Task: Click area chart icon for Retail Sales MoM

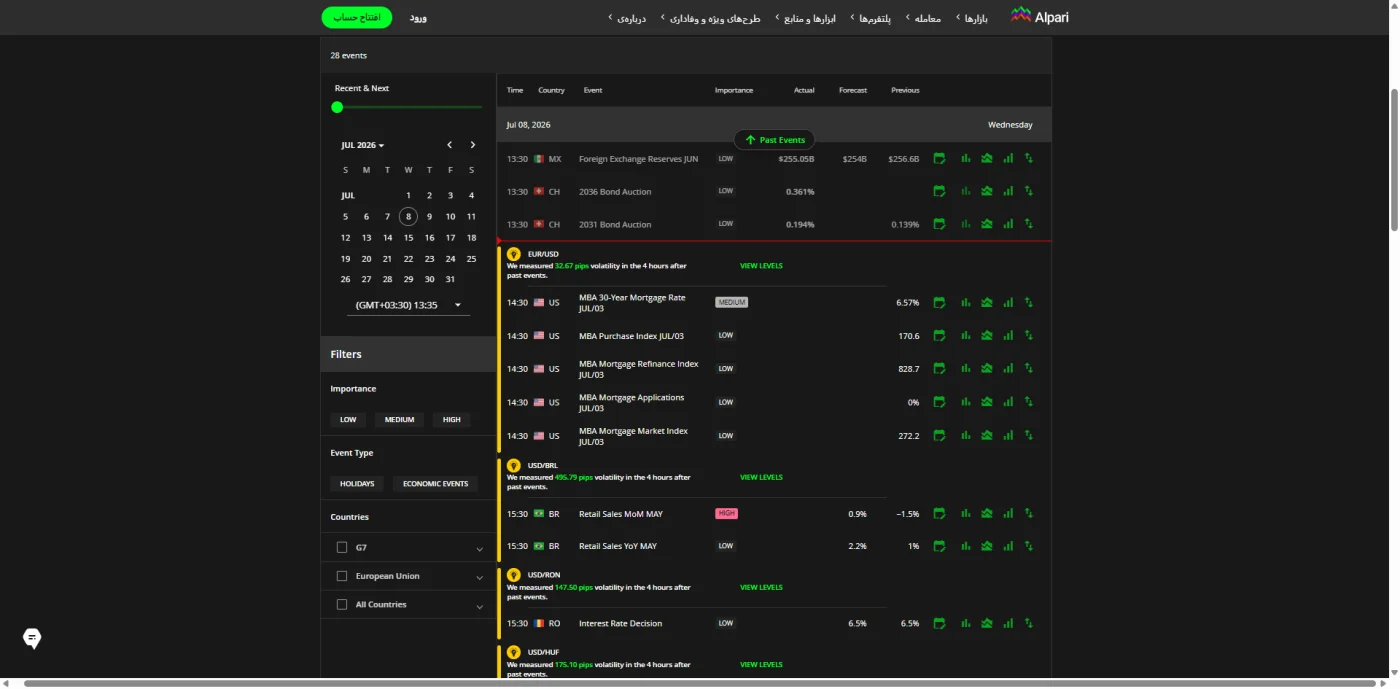Action: tap(987, 513)
